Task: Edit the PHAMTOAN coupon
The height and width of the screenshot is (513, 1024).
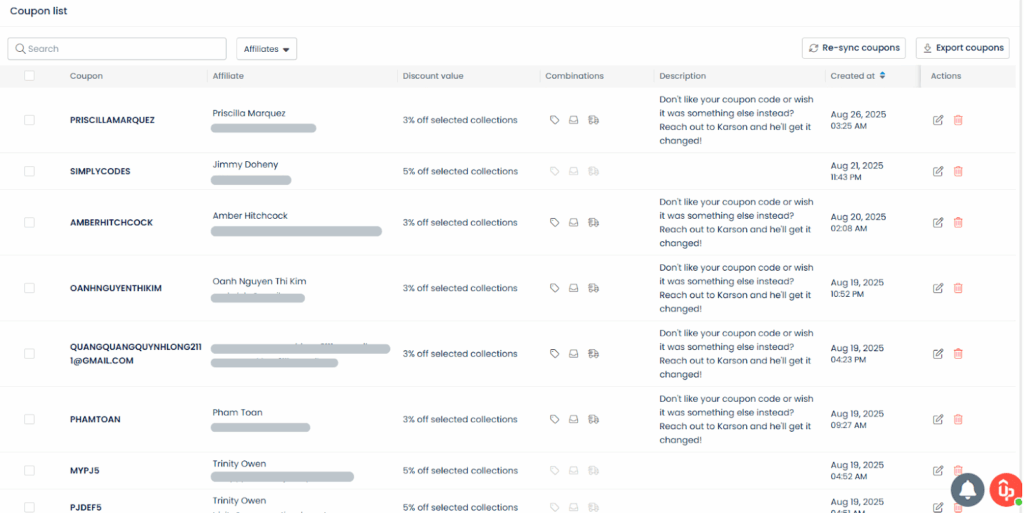Action: [938, 419]
